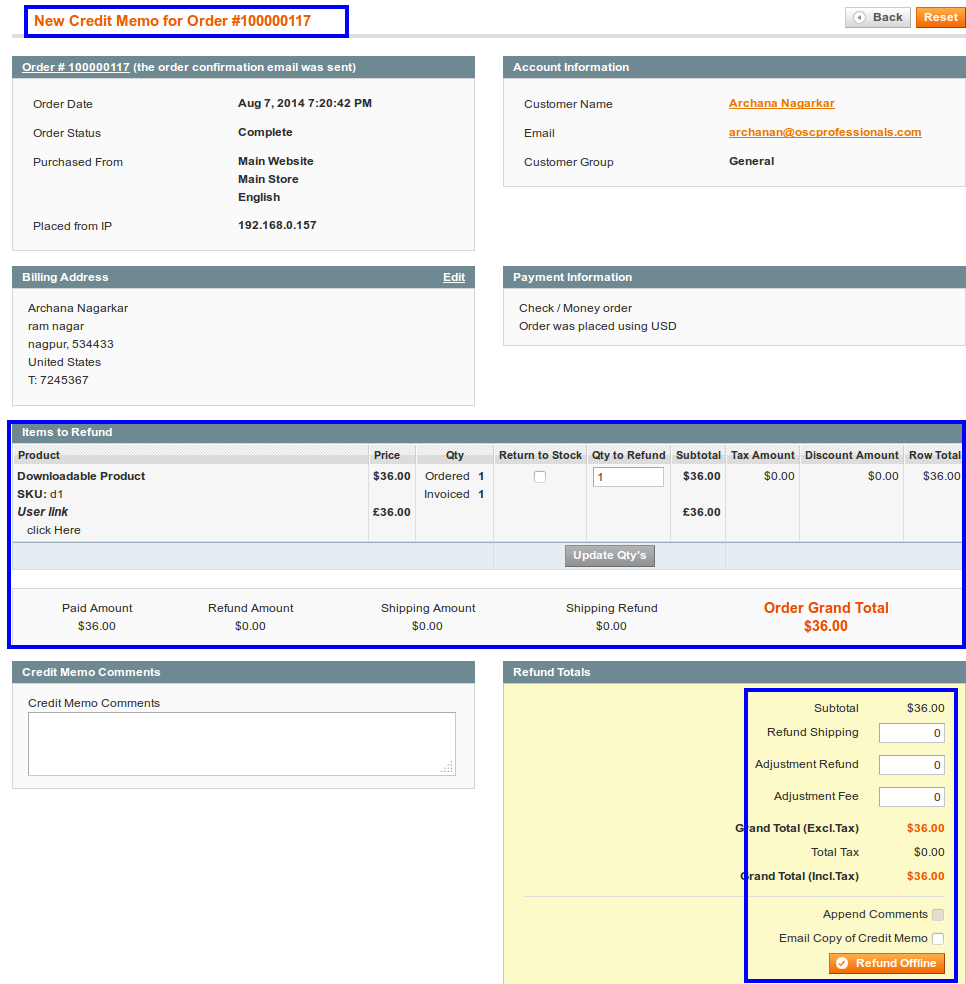The width and height of the screenshot is (966, 984).
Task: Click the Adjustment Fee input field
Action: (911, 797)
